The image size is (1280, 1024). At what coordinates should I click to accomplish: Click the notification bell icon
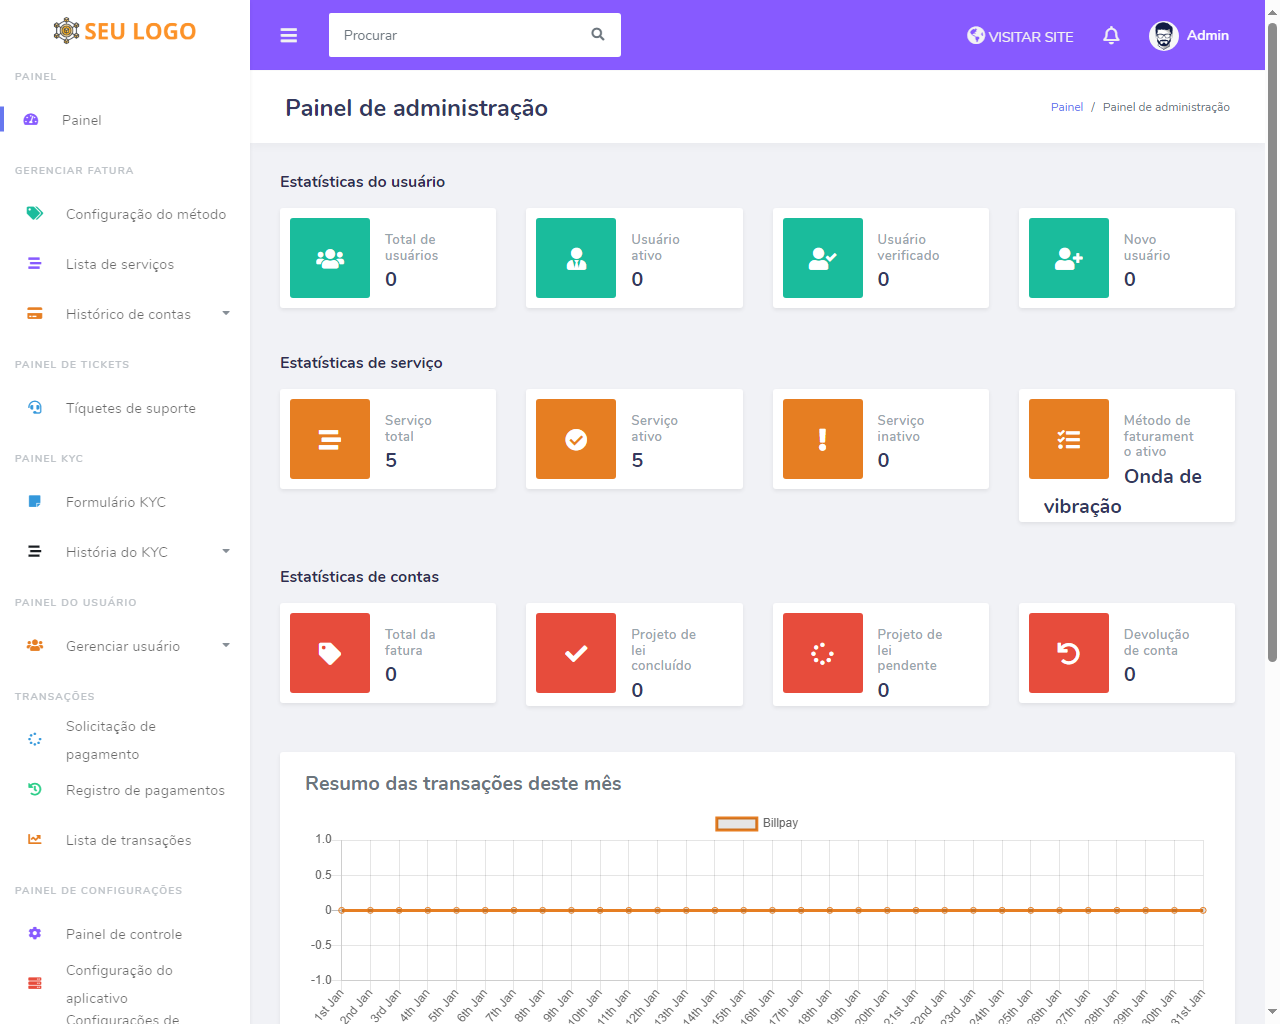[1111, 36]
